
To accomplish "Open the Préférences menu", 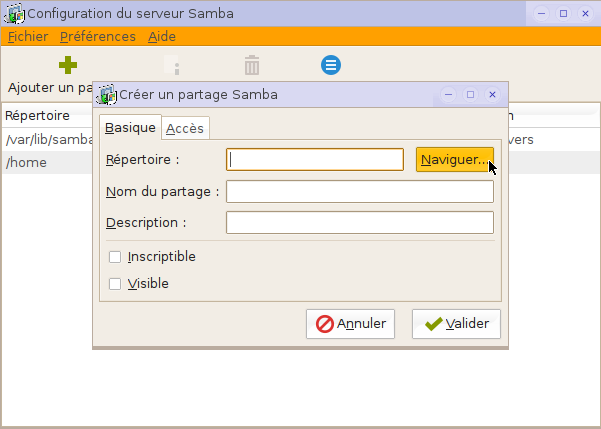I will tap(98, 37).
